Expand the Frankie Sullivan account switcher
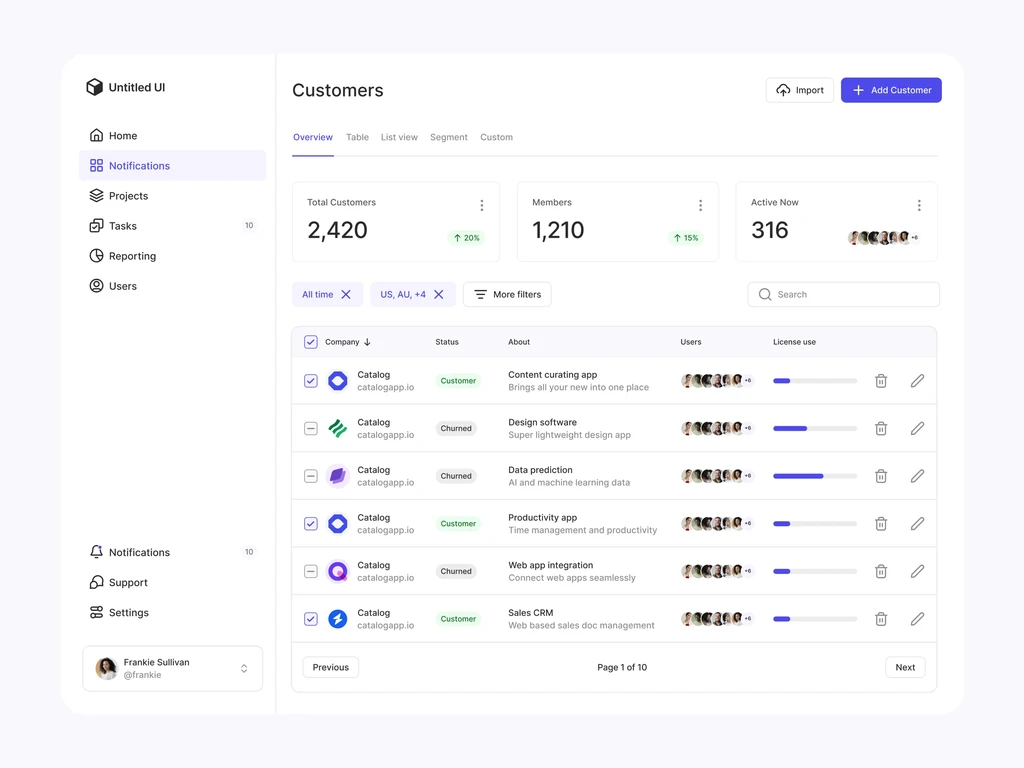The width and height of the screenshot is (1024, 768). (x=244, y=668)
